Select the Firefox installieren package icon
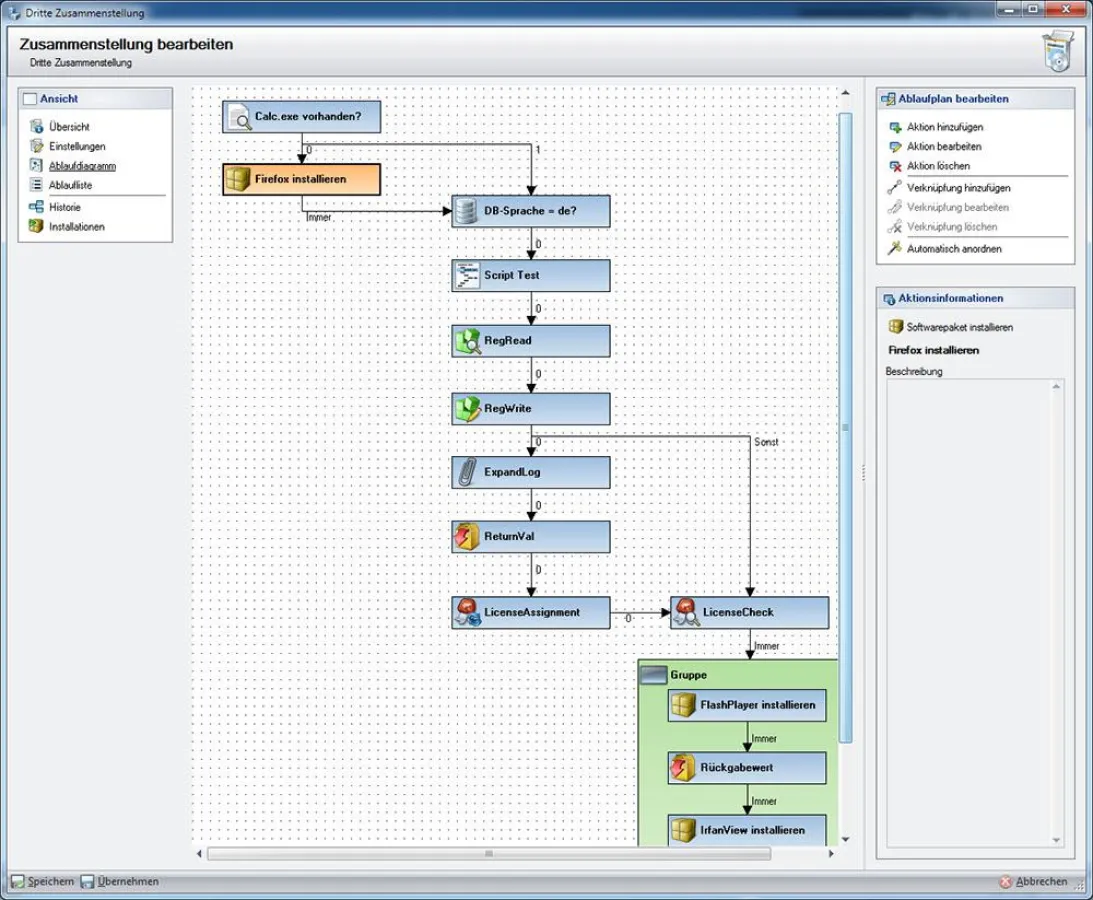Image resolution: width=1093 pixels, height=900 pixels. 240,178
